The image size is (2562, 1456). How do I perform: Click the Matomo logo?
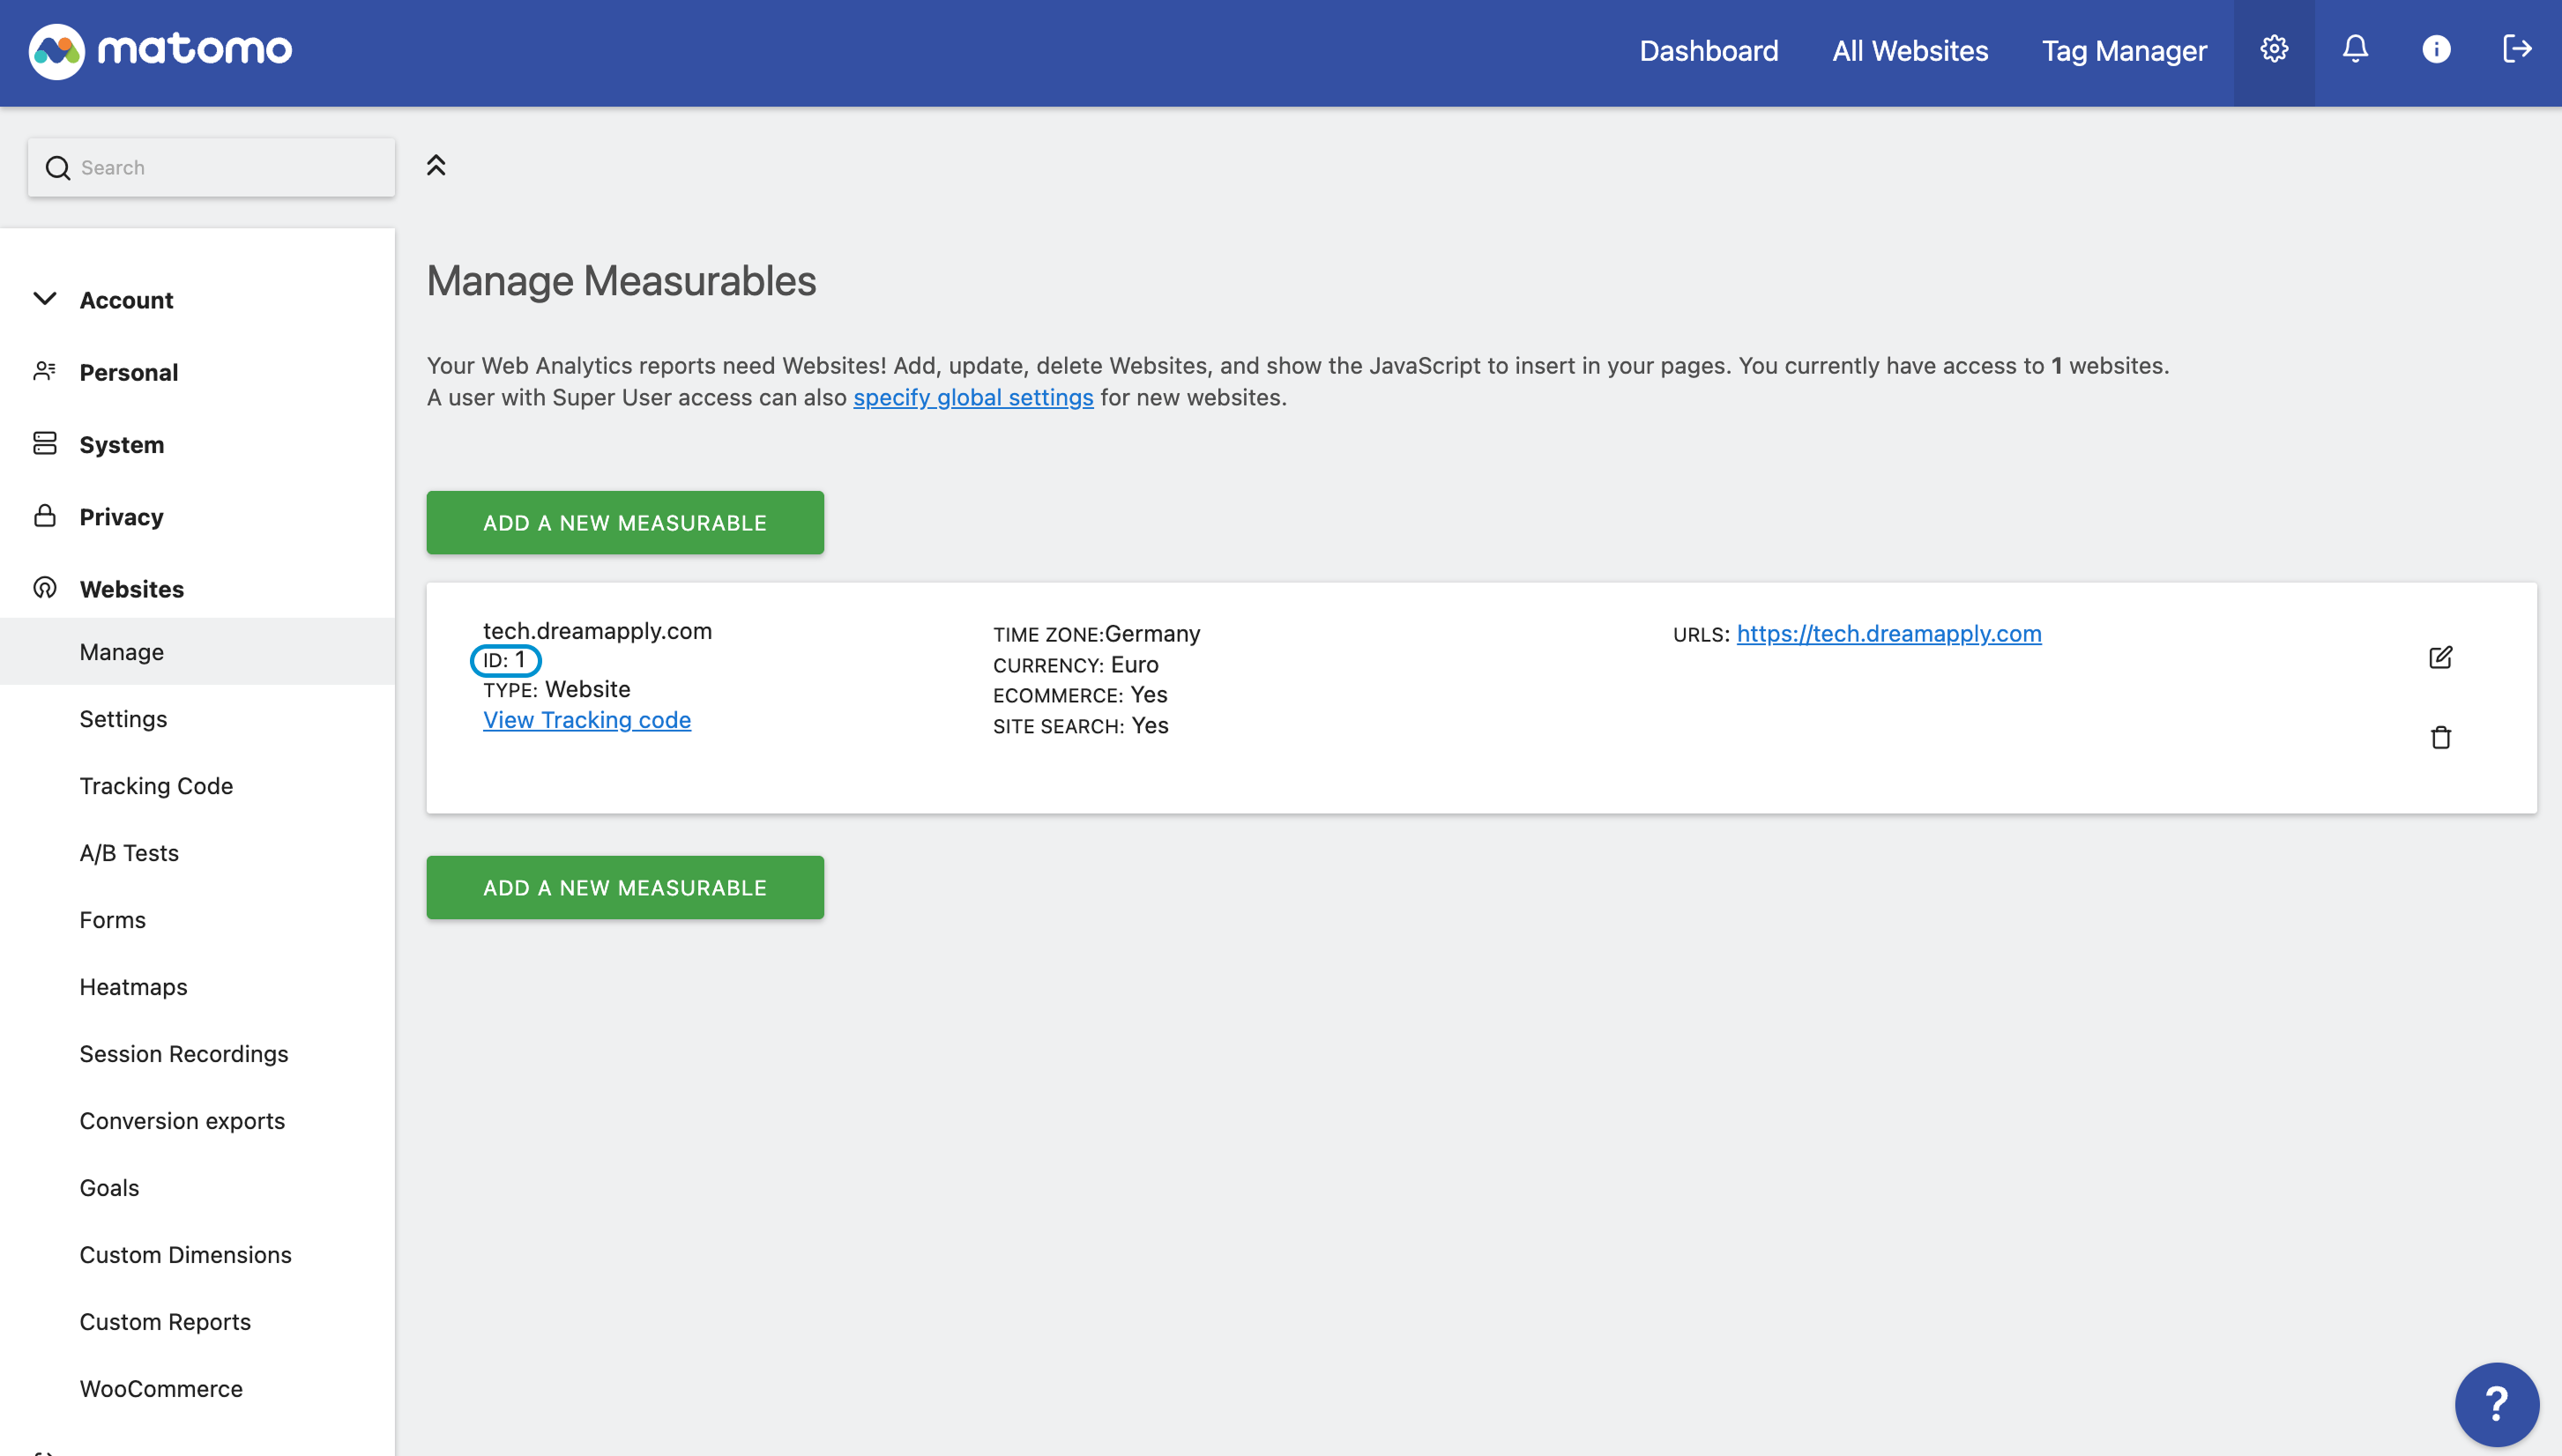(x=160, y=50)
